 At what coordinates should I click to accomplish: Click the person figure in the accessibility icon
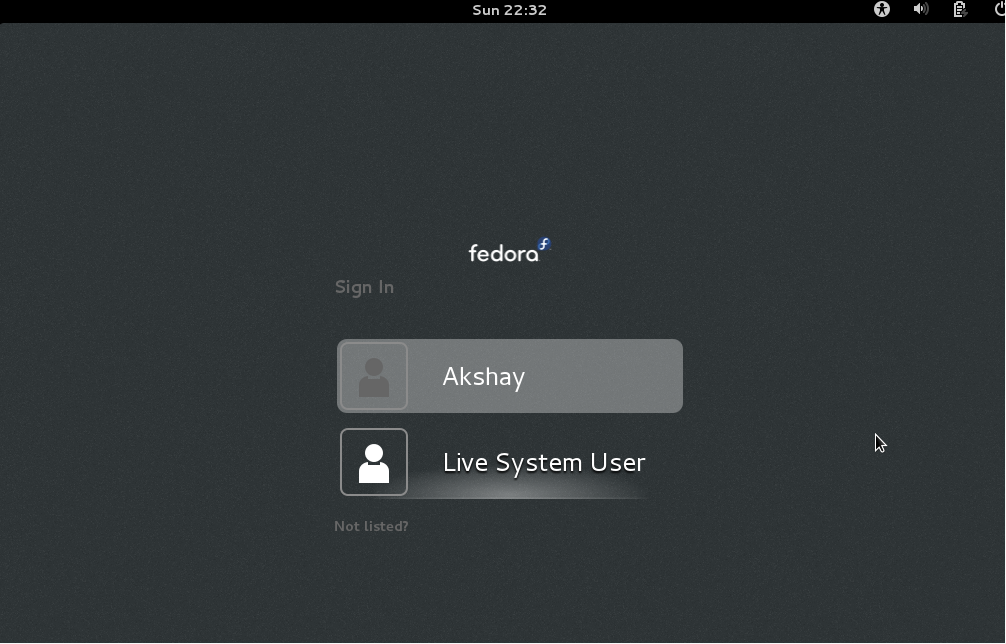pos(882,10)
